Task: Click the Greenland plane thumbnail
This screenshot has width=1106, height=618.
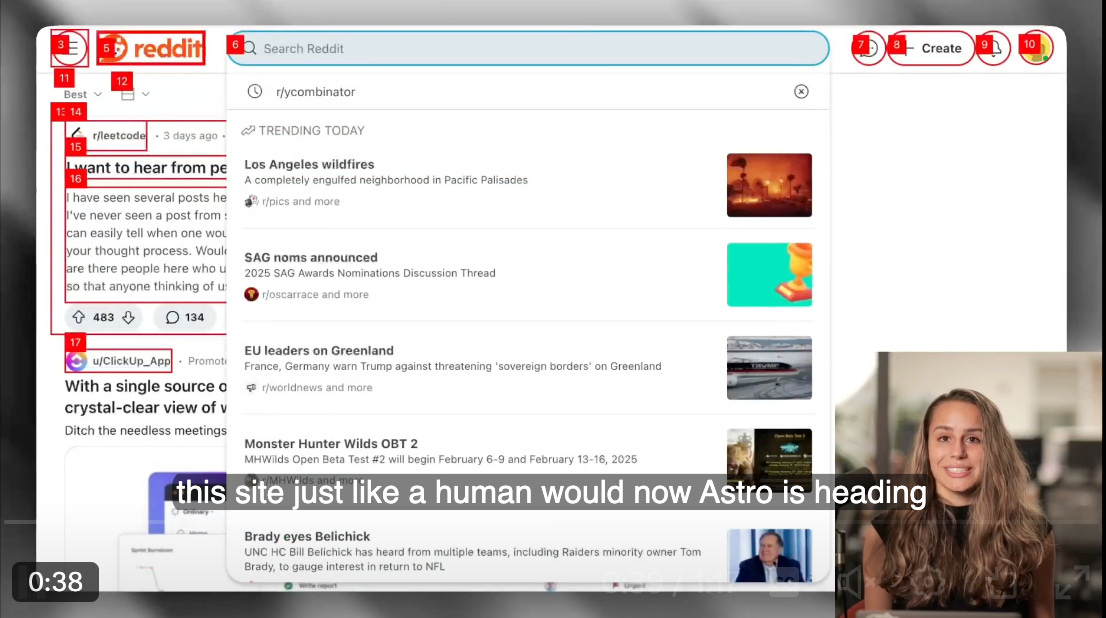Action: (x=769, y=368)
